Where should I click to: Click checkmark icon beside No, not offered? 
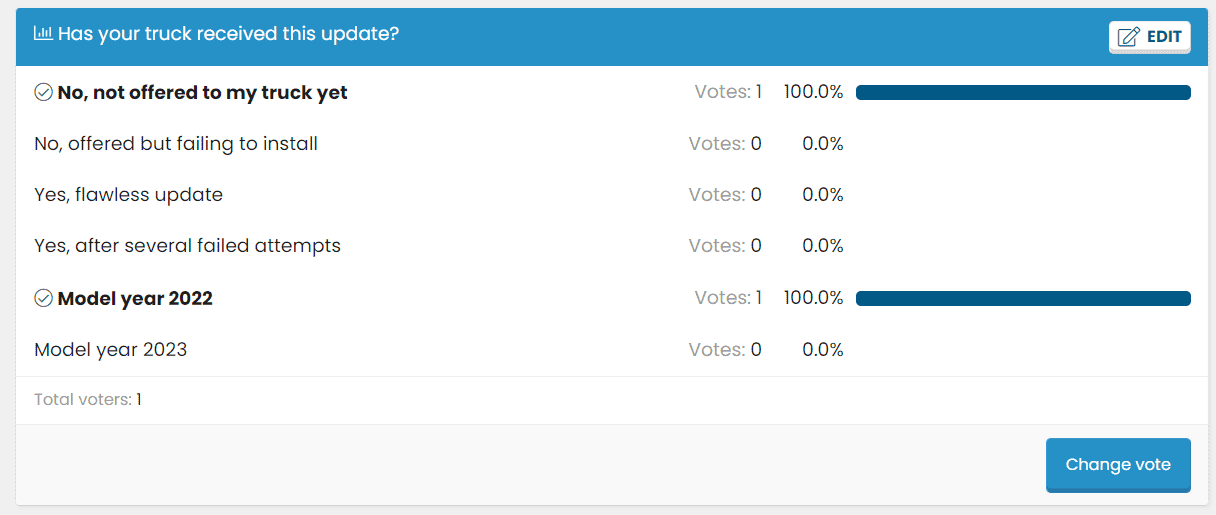click(43, 92)
